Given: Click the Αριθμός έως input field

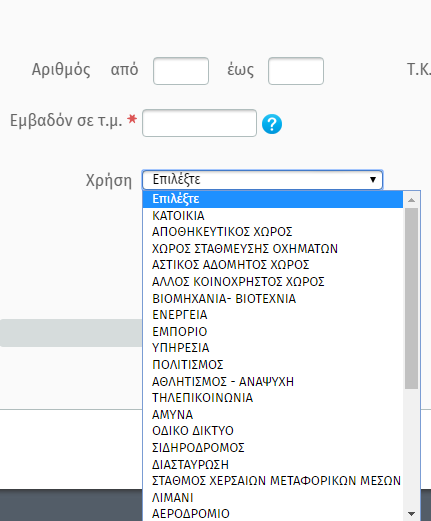Looking at the screenshot, I should (296, 71).
